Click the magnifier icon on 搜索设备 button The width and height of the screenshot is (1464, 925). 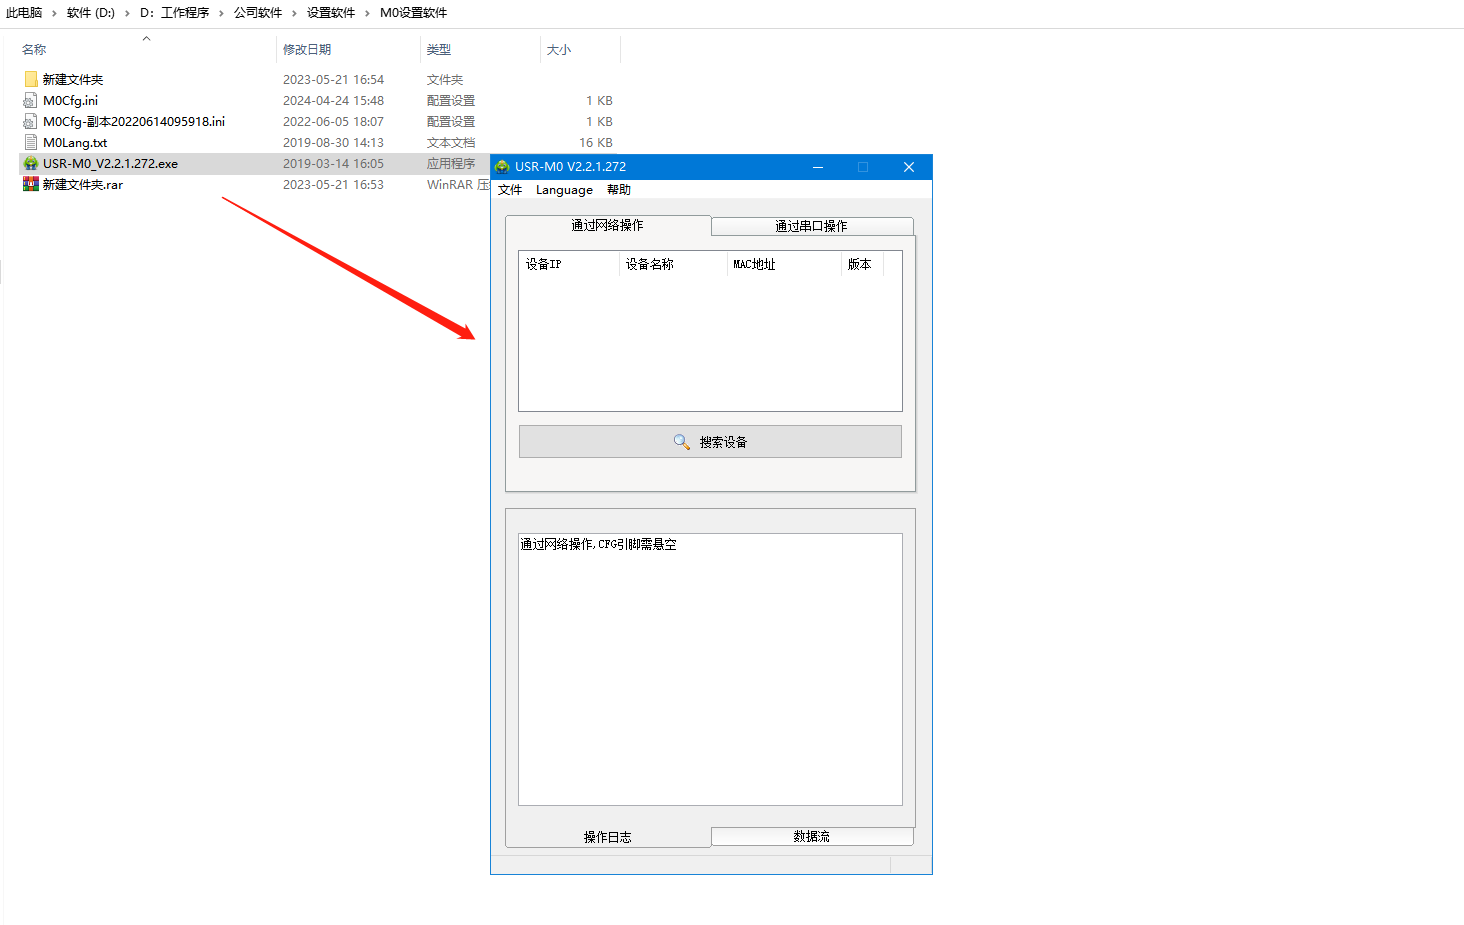click(x=682, y=442)
